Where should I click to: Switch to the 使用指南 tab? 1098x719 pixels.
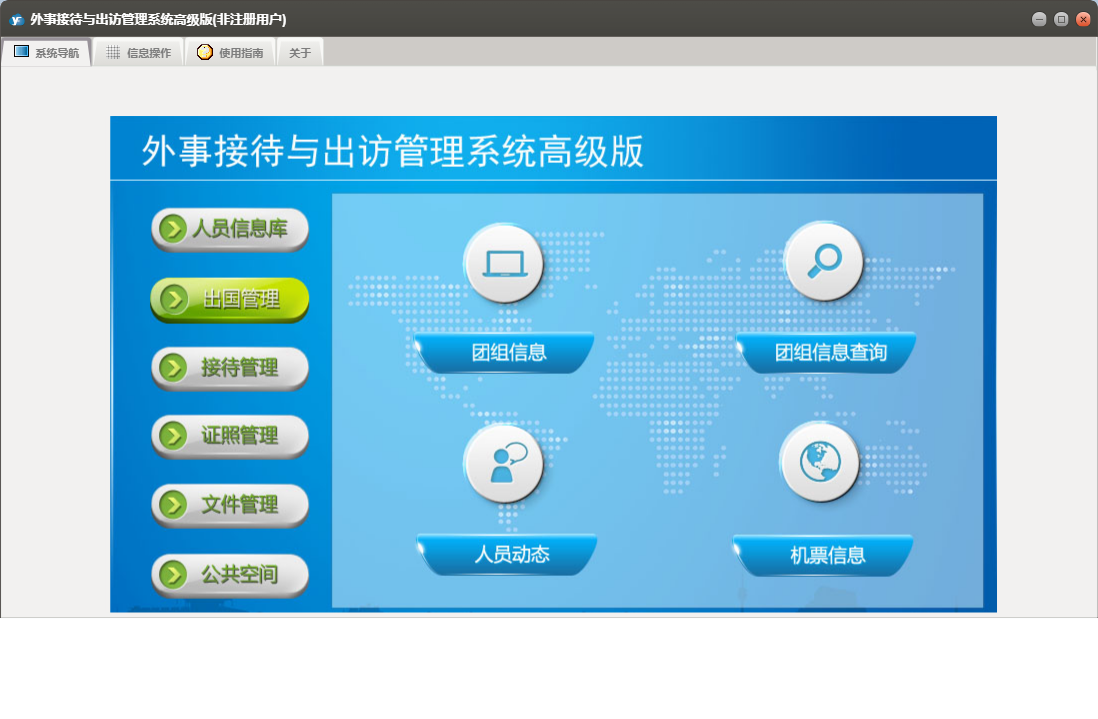point(230,53)
